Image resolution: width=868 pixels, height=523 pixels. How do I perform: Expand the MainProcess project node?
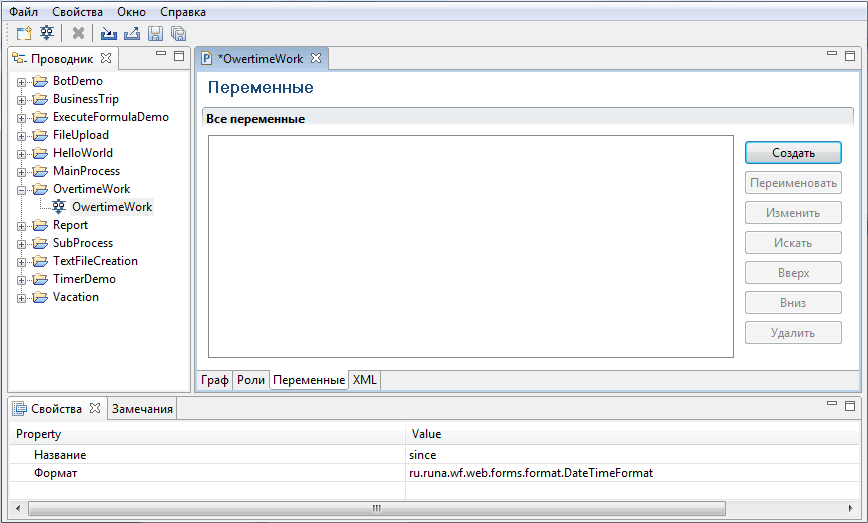(21, 172)
